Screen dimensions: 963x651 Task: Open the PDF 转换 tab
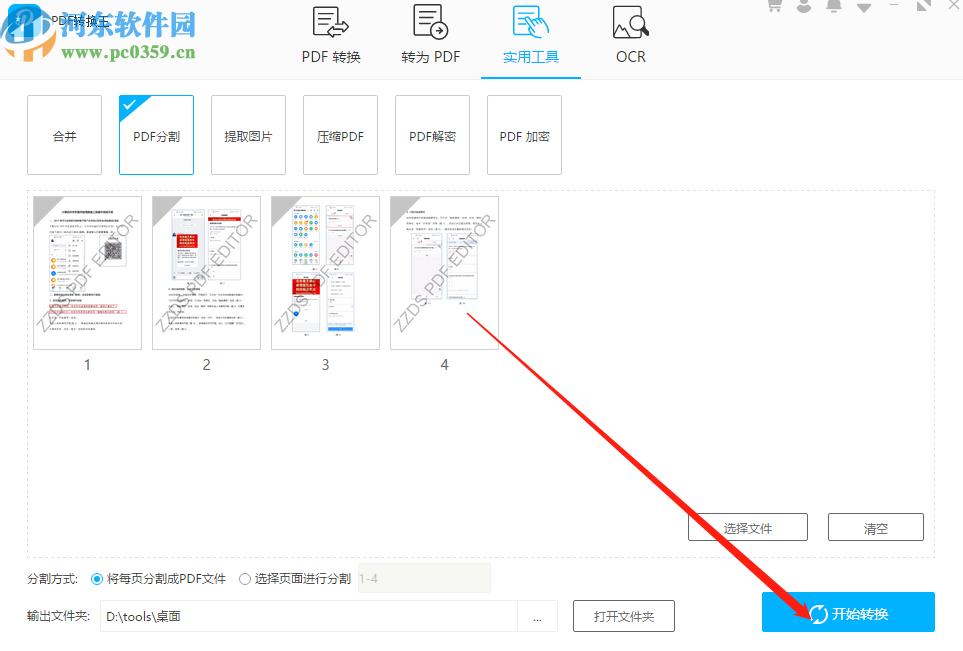331,36
